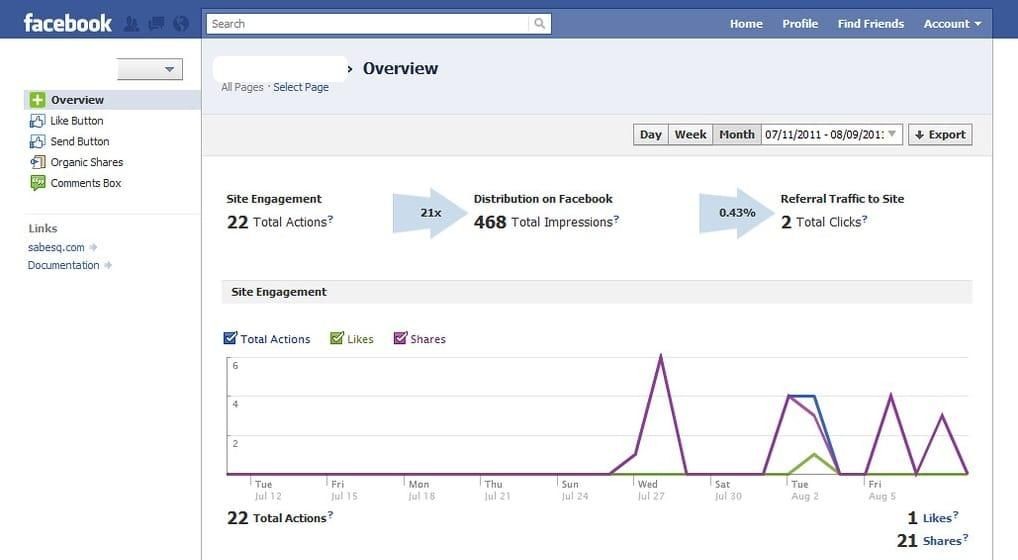Open the Account dropdown menu
The height and width of the screenshot is (560, 1018).
pyautogui.click(x=952, y=24)
